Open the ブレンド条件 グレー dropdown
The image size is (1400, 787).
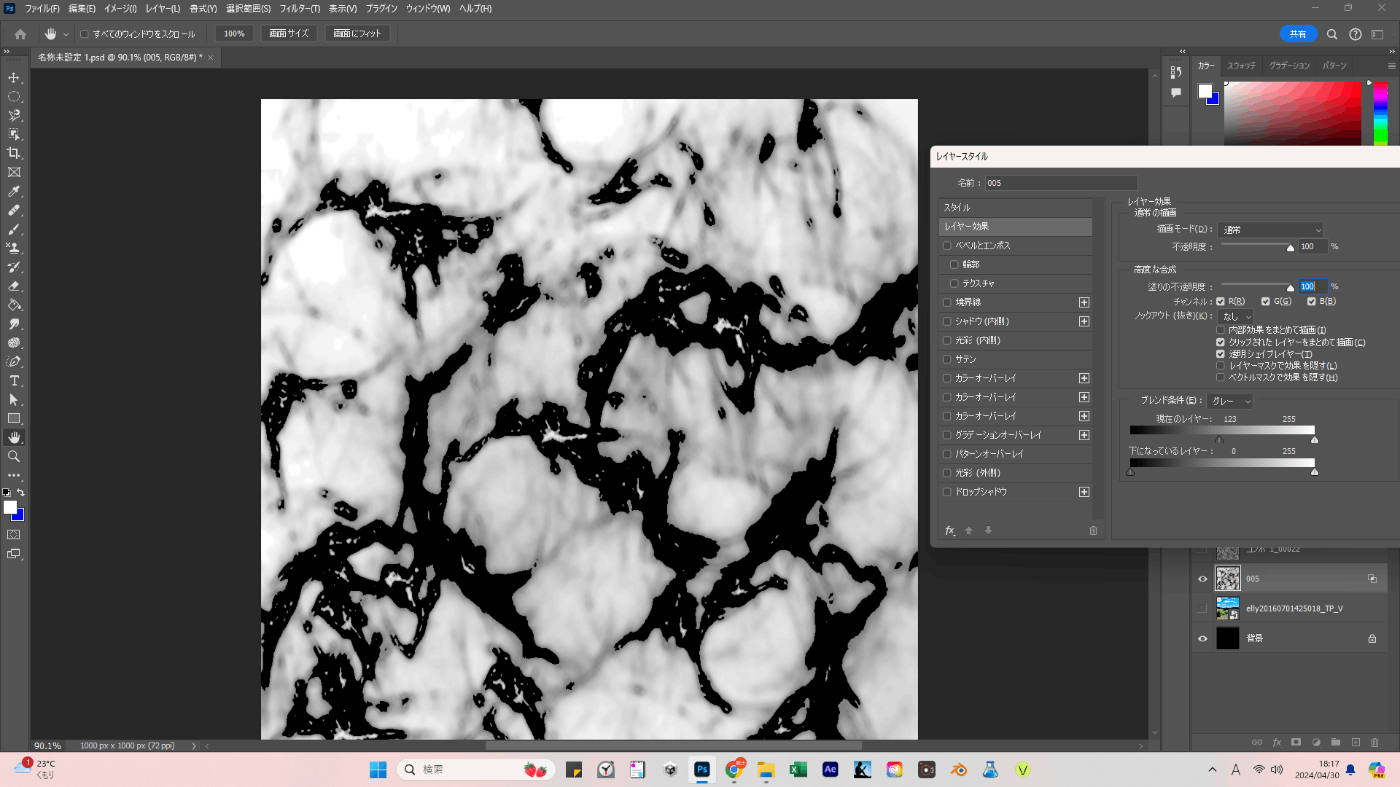1230,401
